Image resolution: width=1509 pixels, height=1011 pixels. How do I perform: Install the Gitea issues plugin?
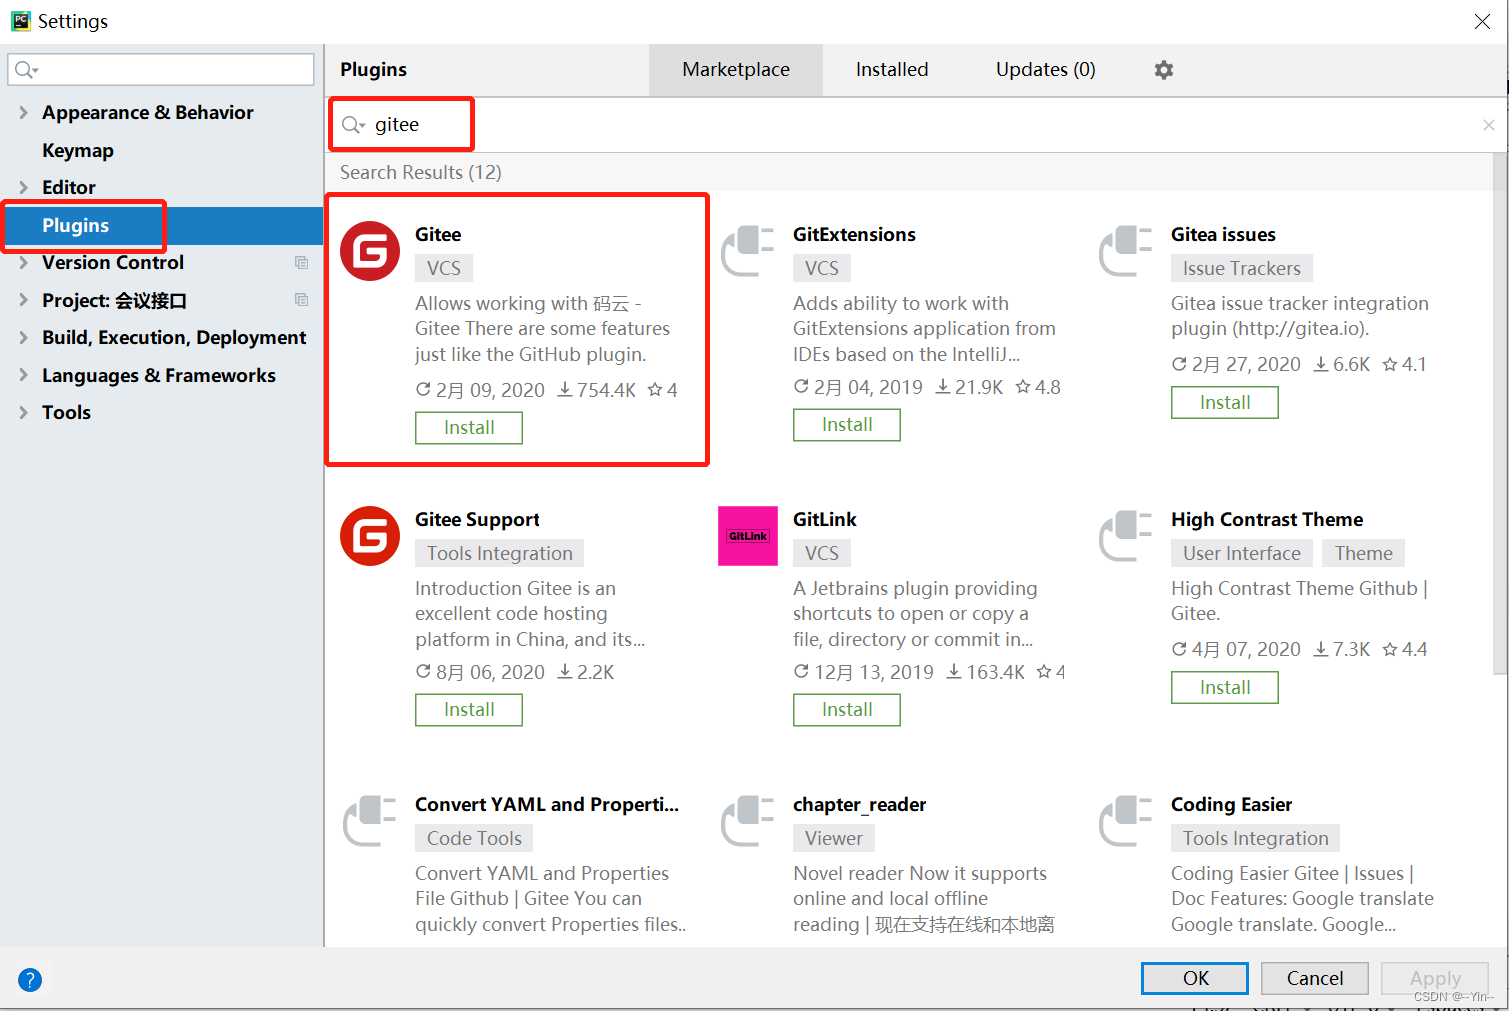[1225, 403]
